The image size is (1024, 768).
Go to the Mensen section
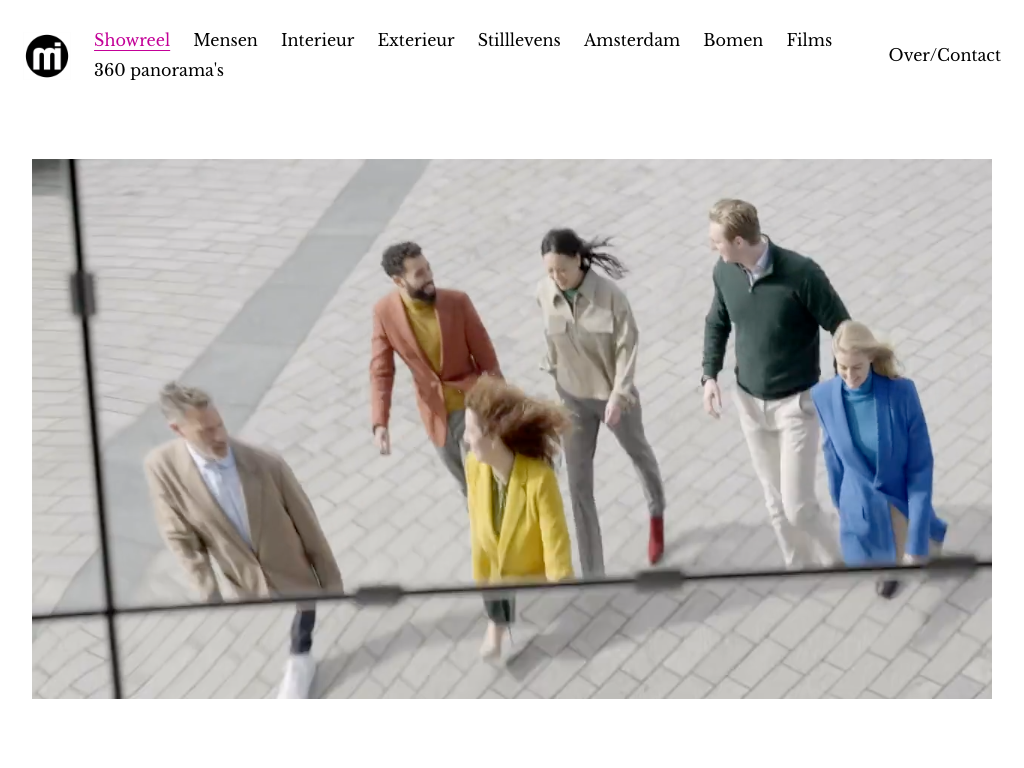point(225,40)
